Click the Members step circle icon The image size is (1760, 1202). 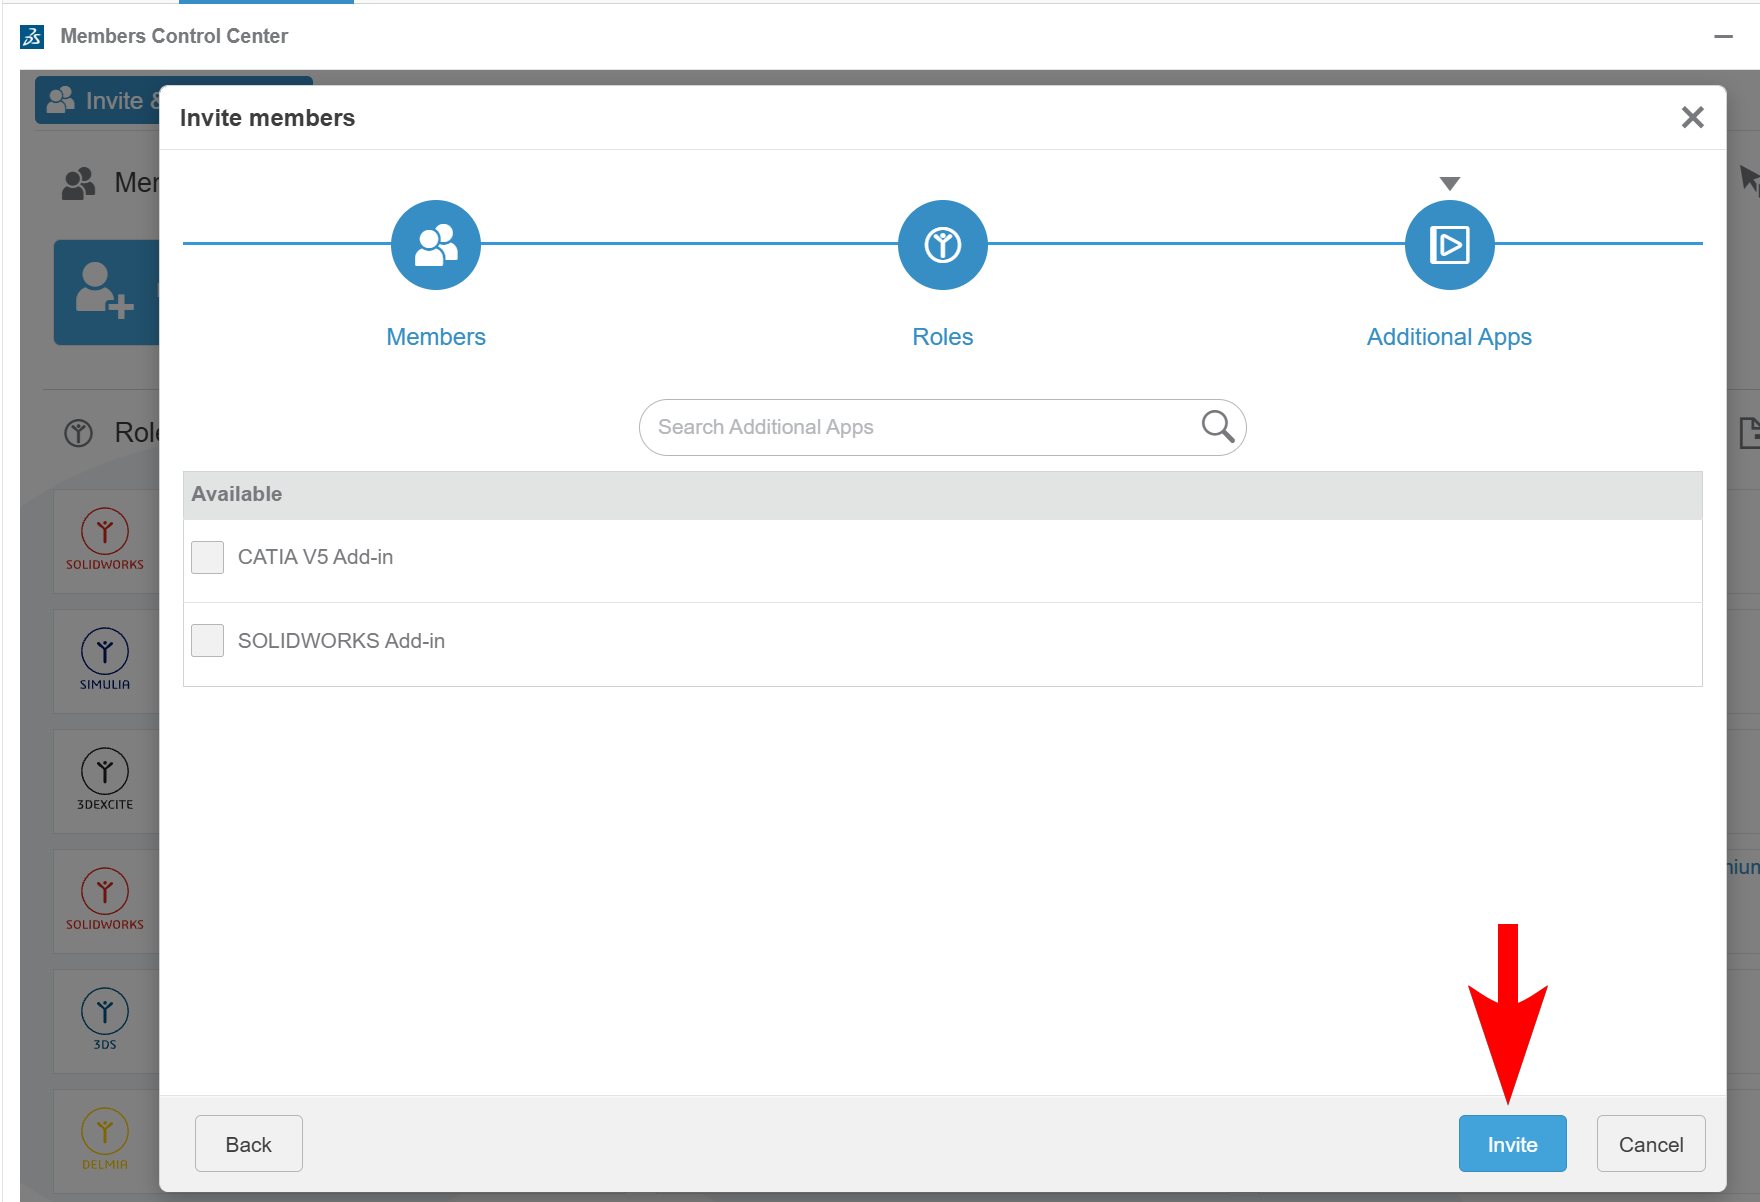pyautogui.click(x=436, y=245)
